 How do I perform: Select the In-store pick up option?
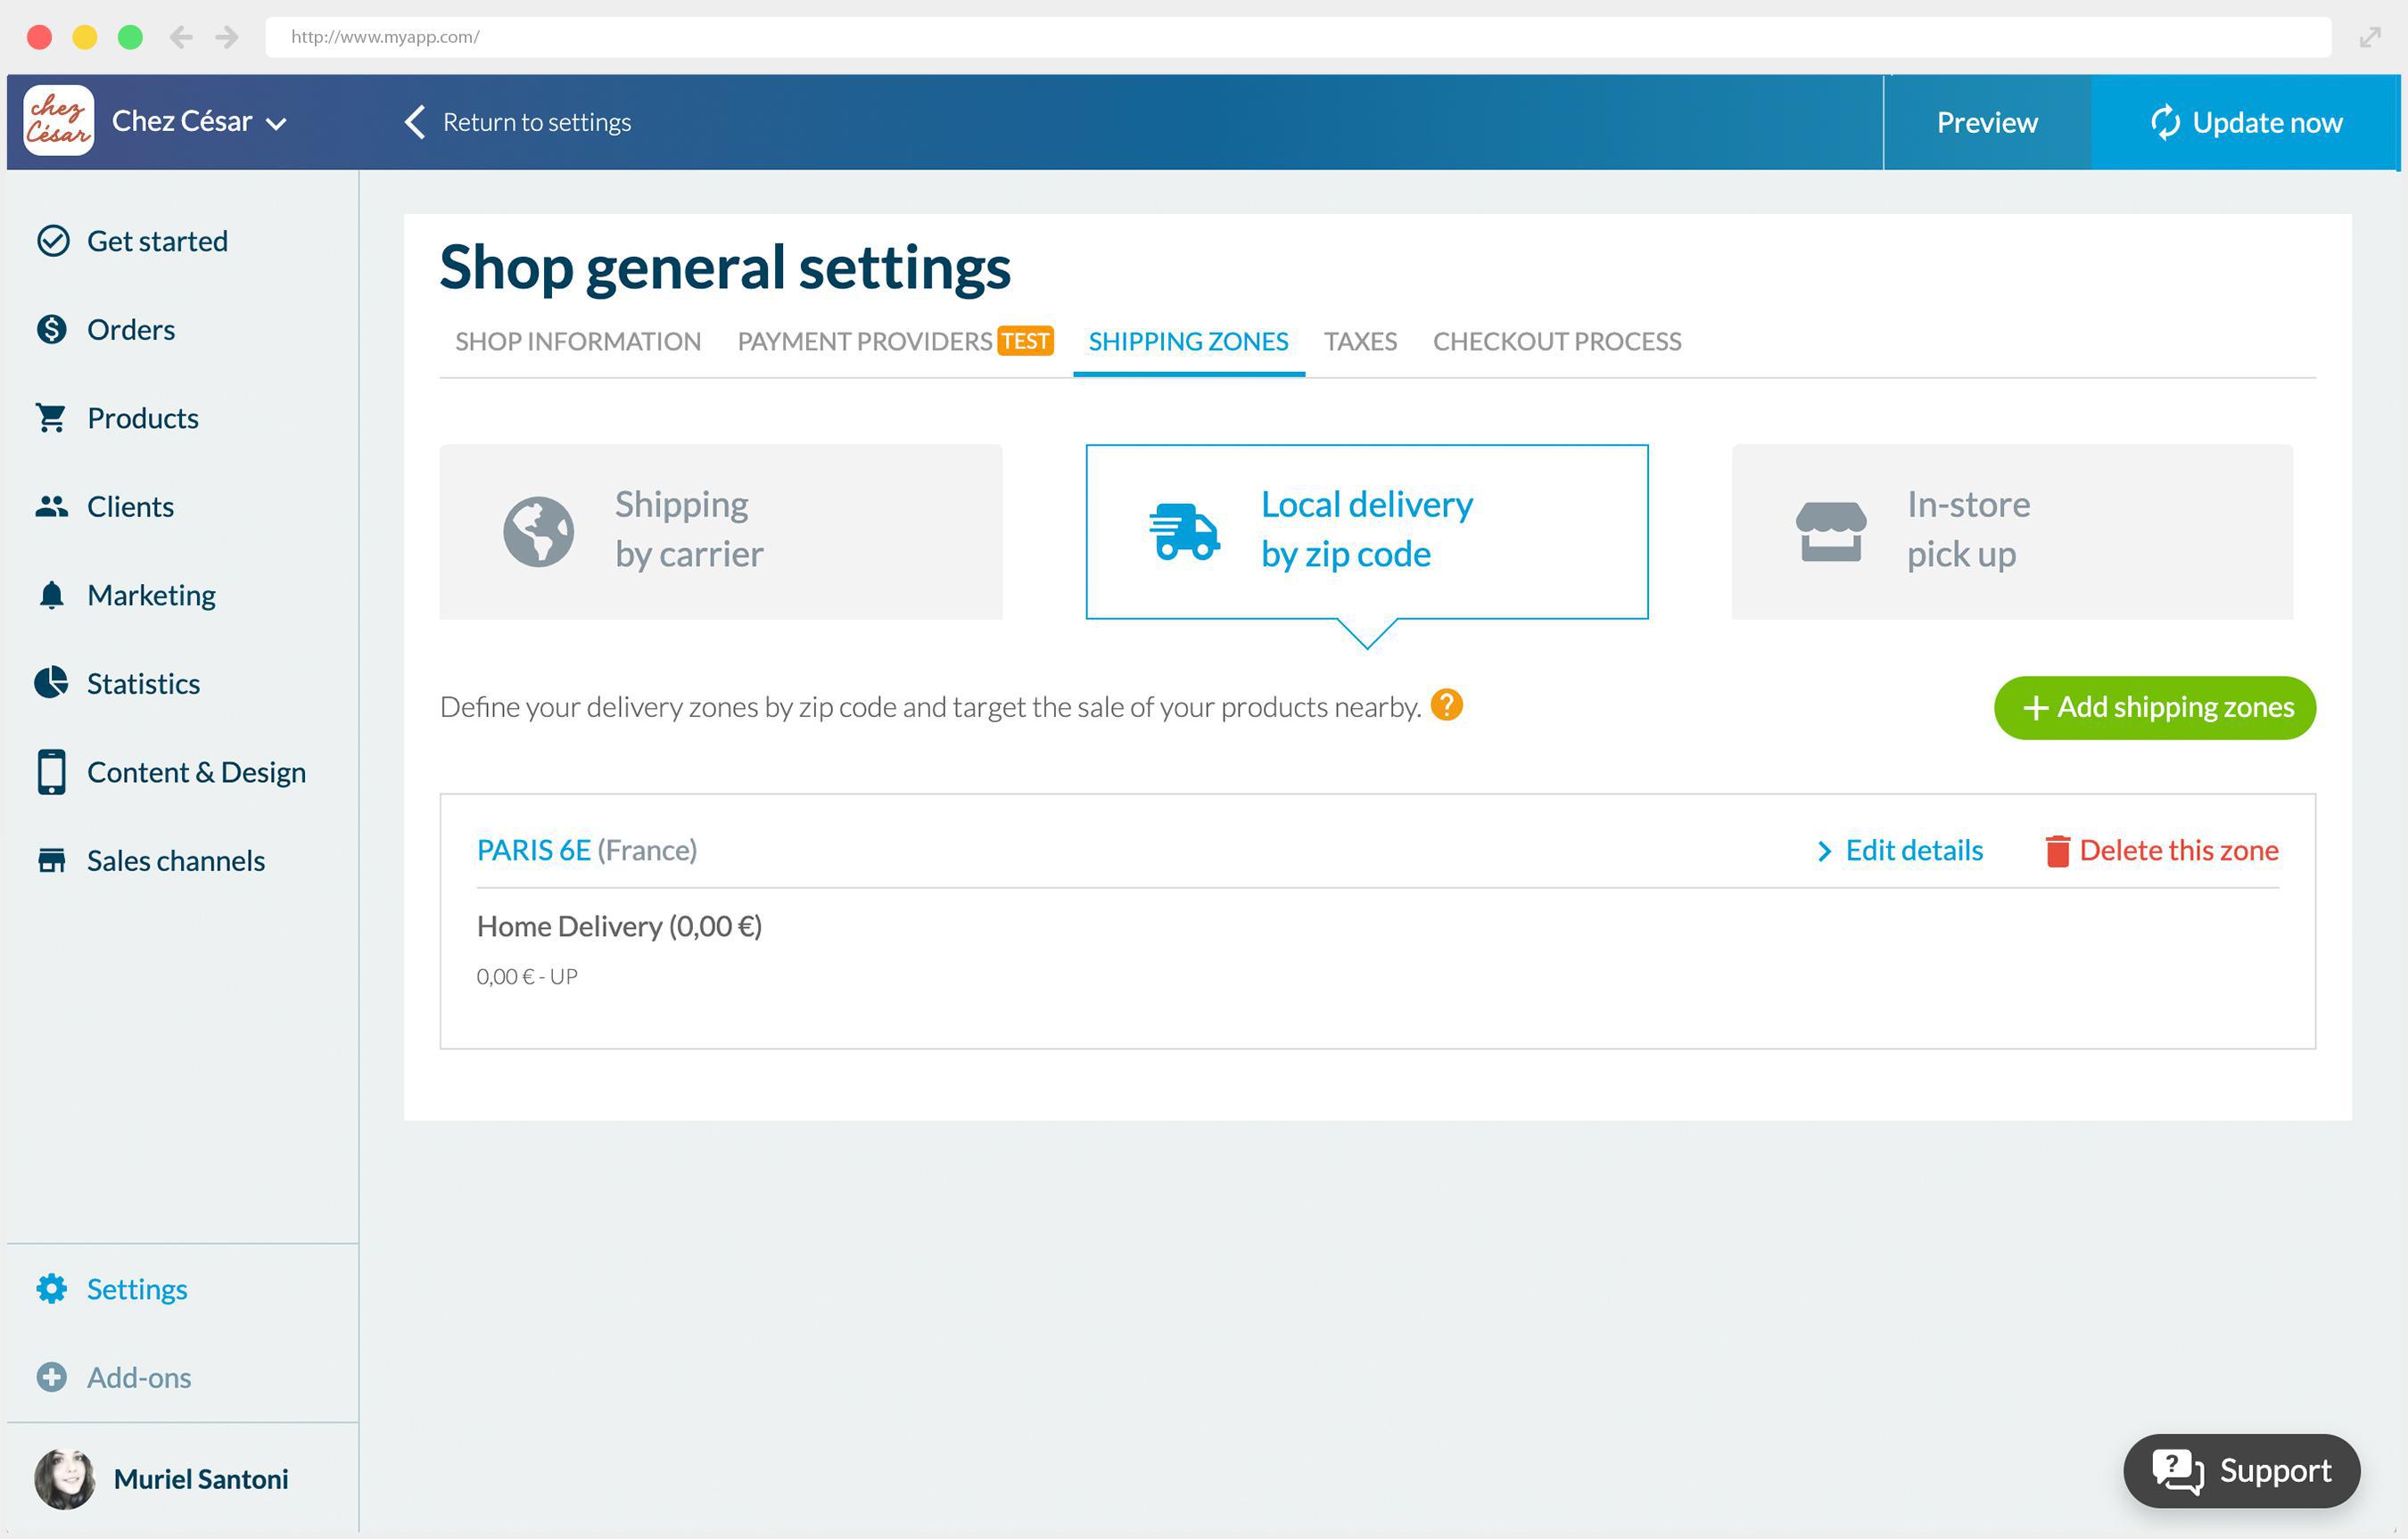(x=2011, y=531)
